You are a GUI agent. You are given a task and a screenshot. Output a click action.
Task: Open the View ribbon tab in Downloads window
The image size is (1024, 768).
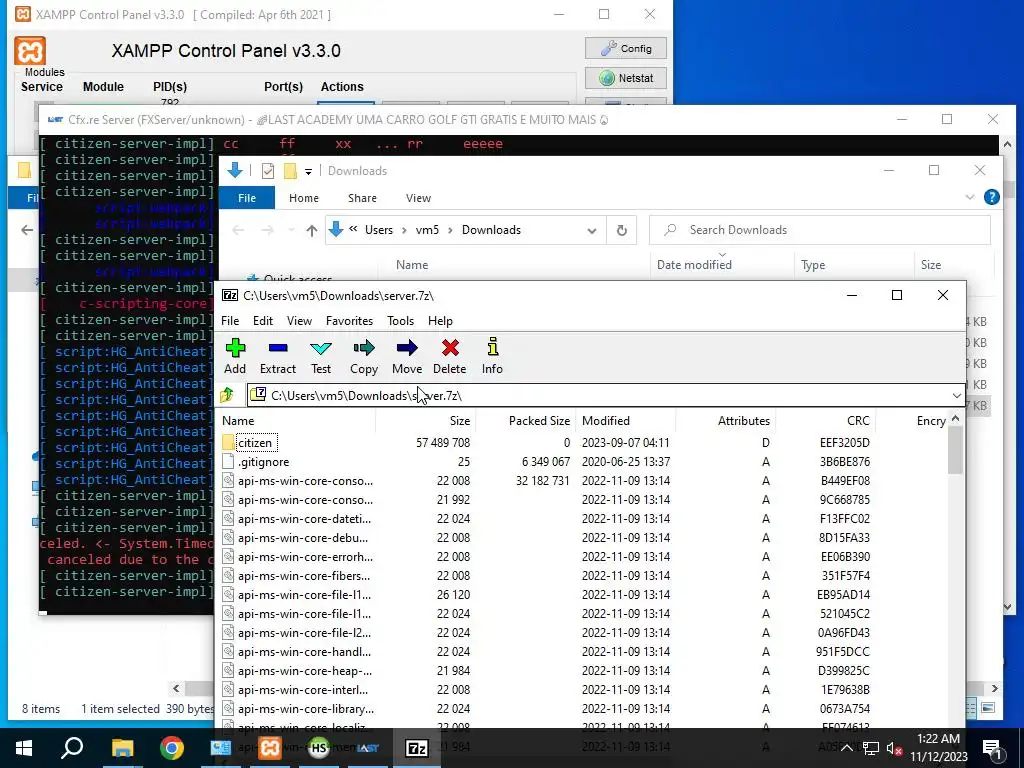[x=418, y=198]
